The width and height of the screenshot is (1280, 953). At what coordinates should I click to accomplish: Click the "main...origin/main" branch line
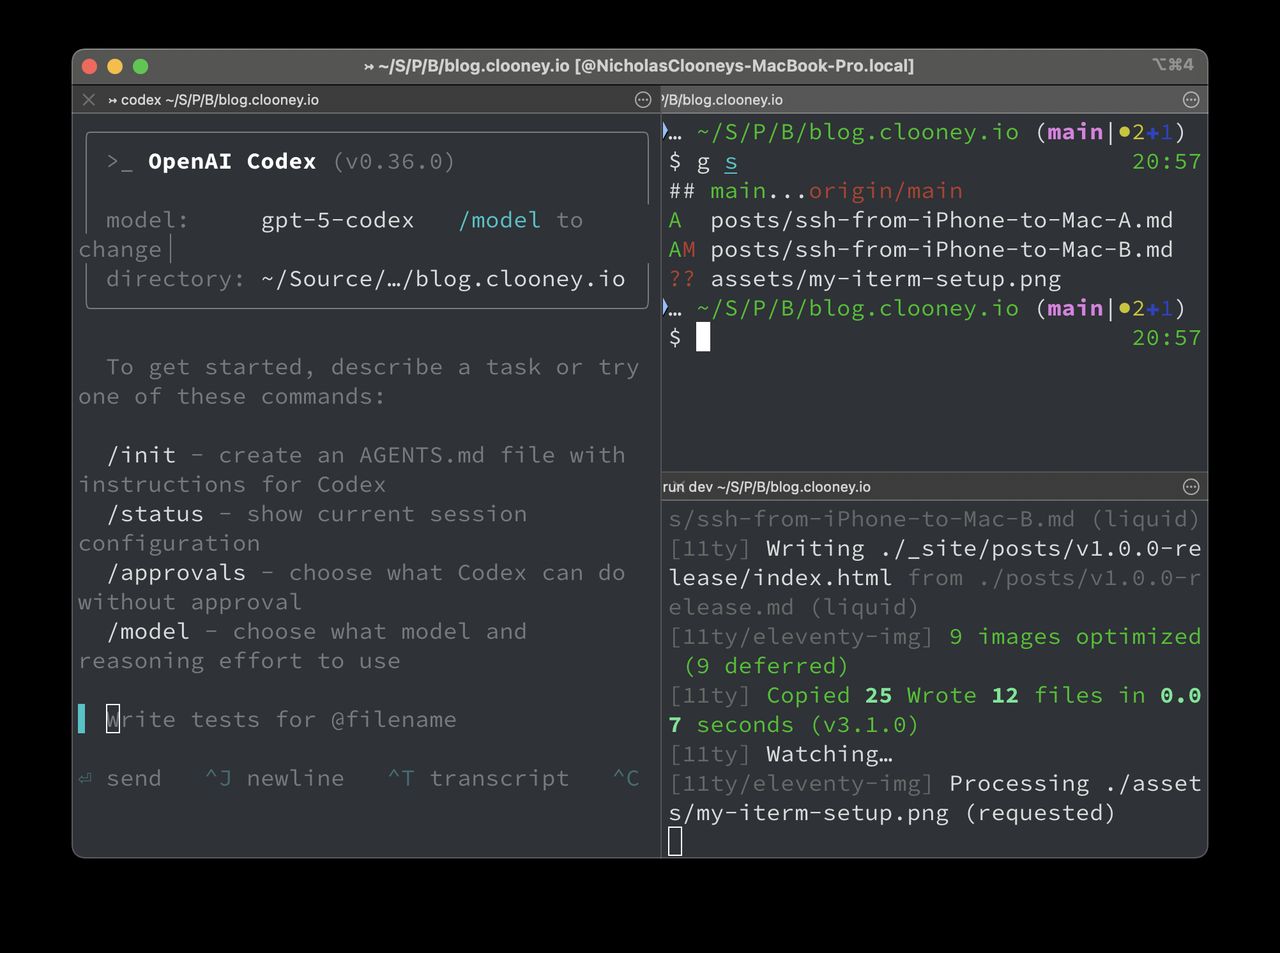coord(837,191)
